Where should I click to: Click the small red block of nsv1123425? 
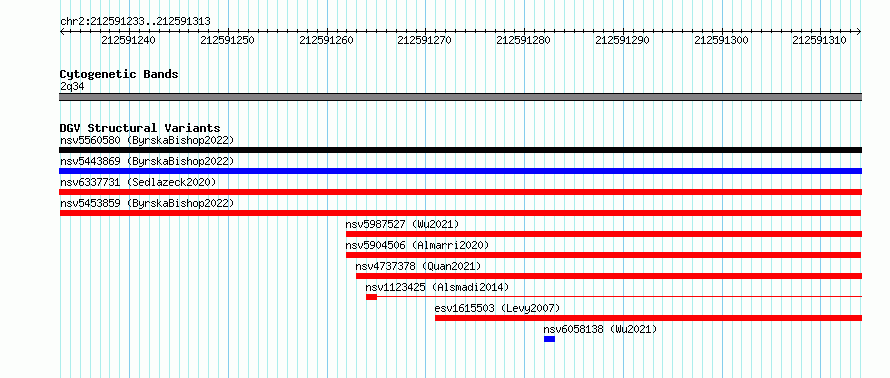(371, 297)
